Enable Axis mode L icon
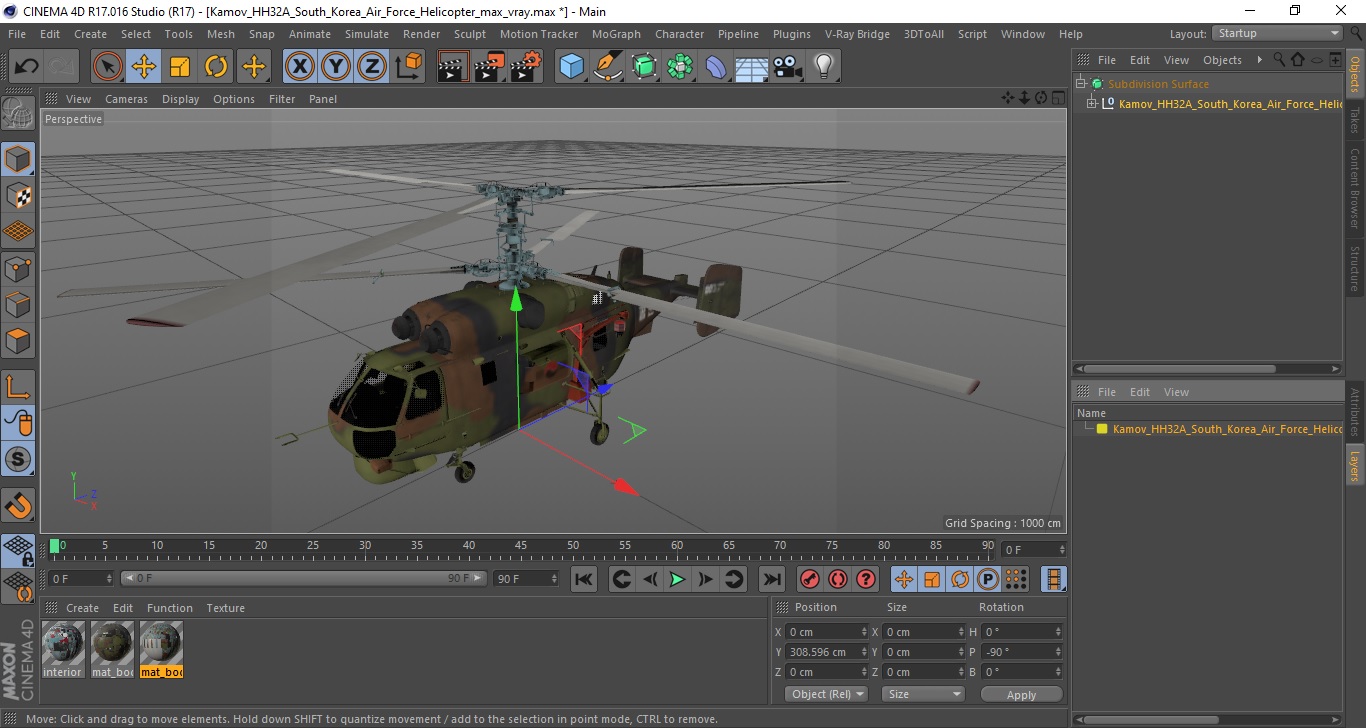Screen dimensions: 1366x728 pos(18,387)
